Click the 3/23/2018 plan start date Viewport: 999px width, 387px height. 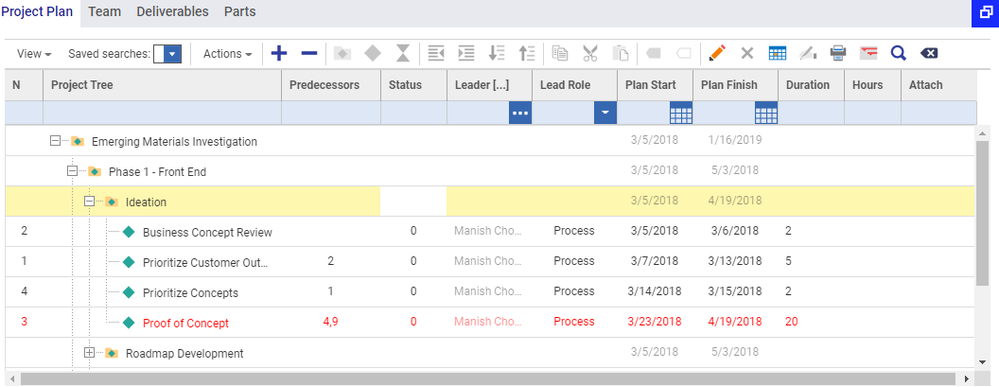click(x=654, y=322)
